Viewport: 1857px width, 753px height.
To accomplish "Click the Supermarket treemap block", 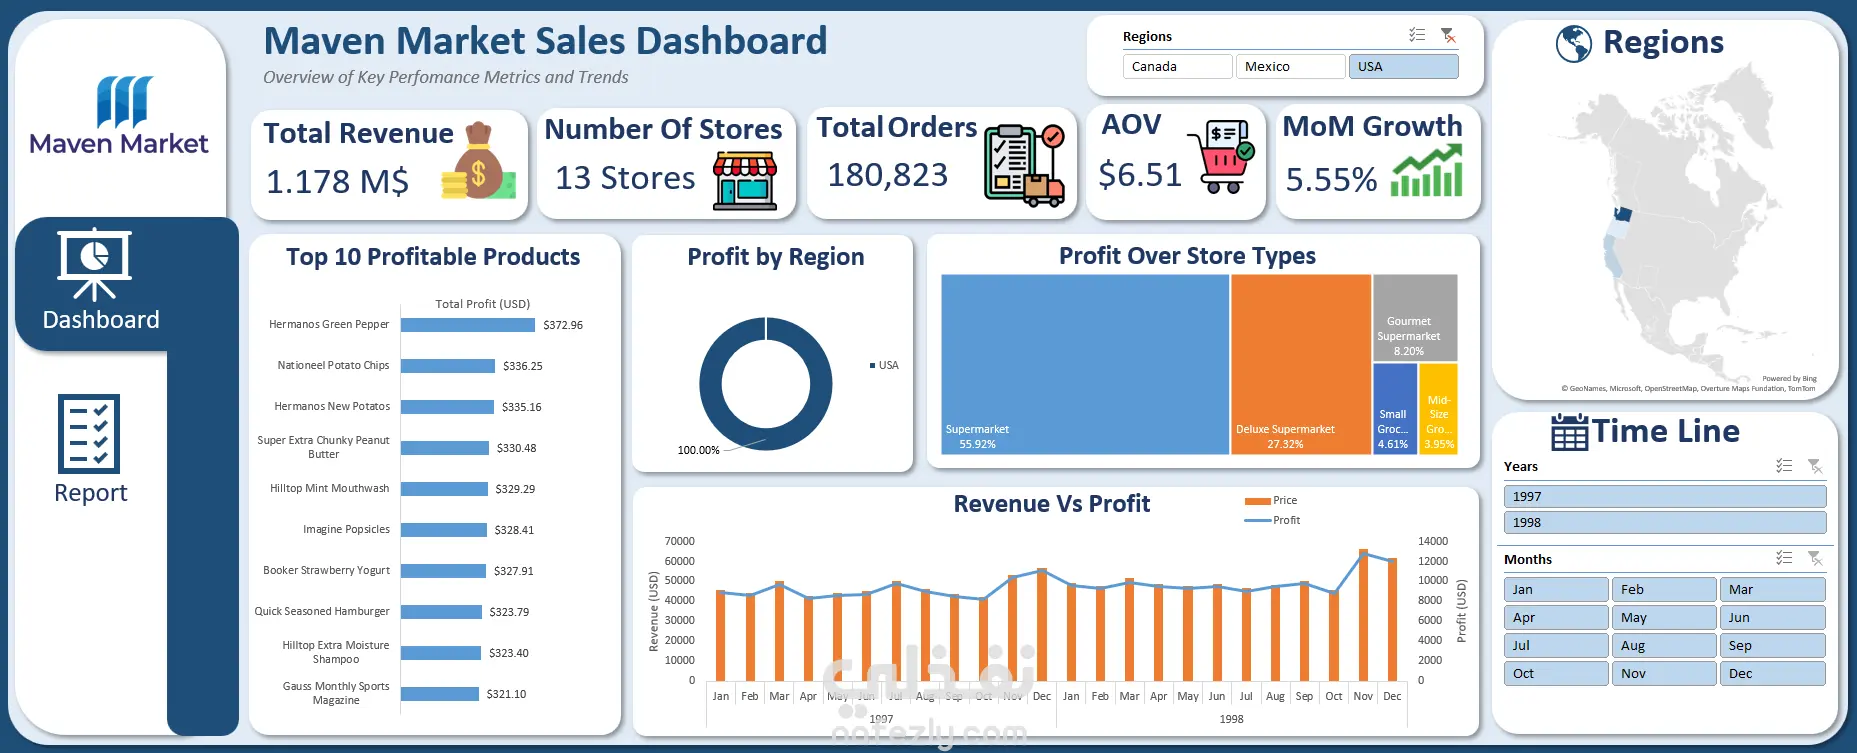I will [1085, 364].
